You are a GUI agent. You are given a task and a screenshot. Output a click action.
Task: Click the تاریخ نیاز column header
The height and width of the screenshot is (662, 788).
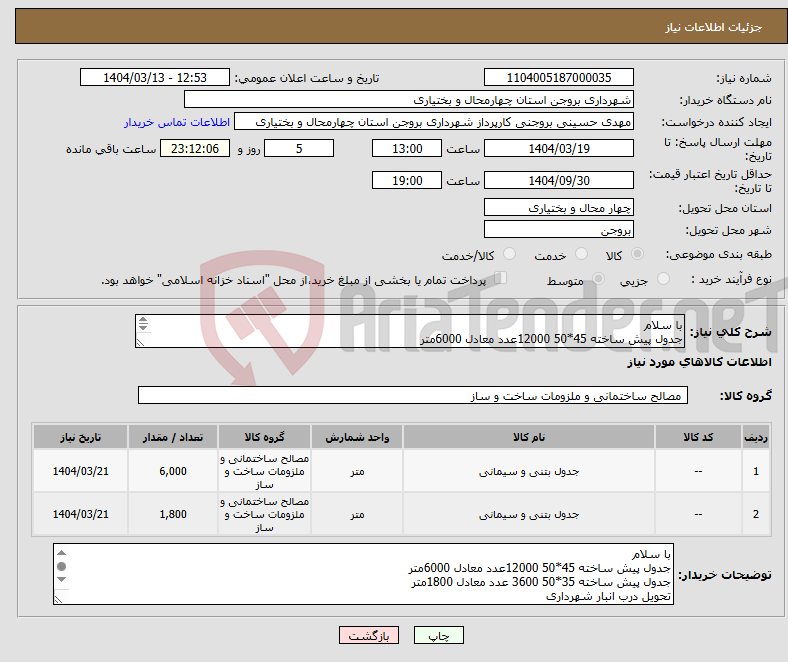[80, 437]
